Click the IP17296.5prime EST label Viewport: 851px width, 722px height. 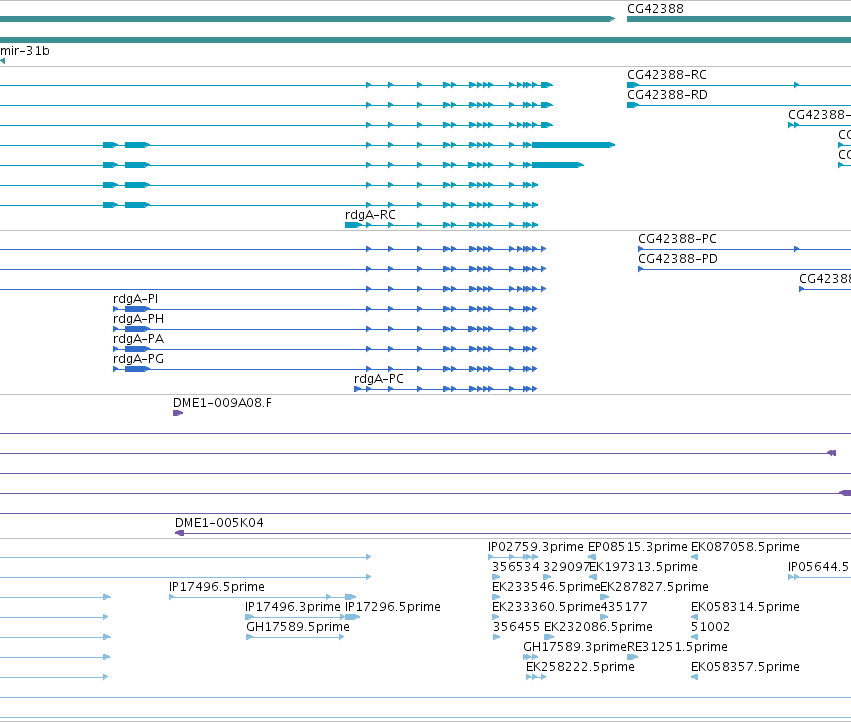click(393, 607)
